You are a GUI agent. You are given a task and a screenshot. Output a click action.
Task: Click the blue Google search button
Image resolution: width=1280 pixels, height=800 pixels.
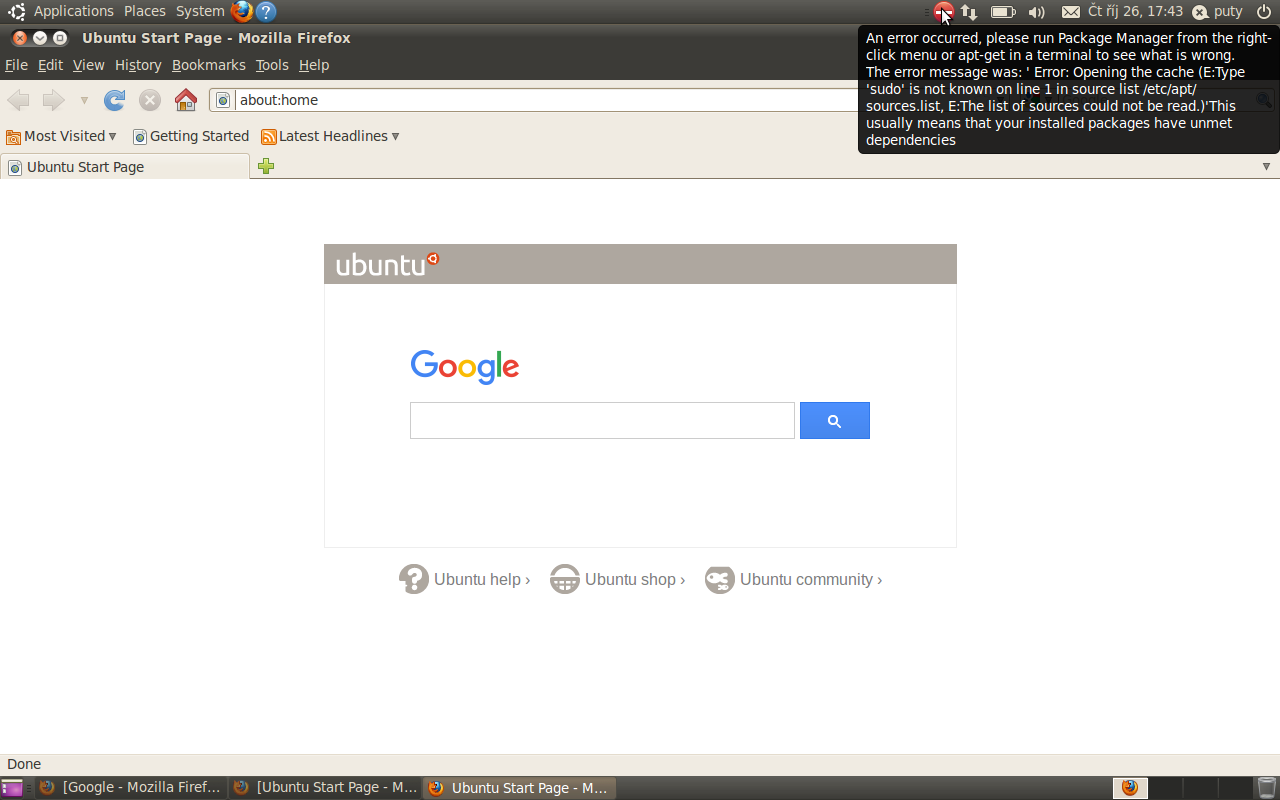(x=835, y=421)
